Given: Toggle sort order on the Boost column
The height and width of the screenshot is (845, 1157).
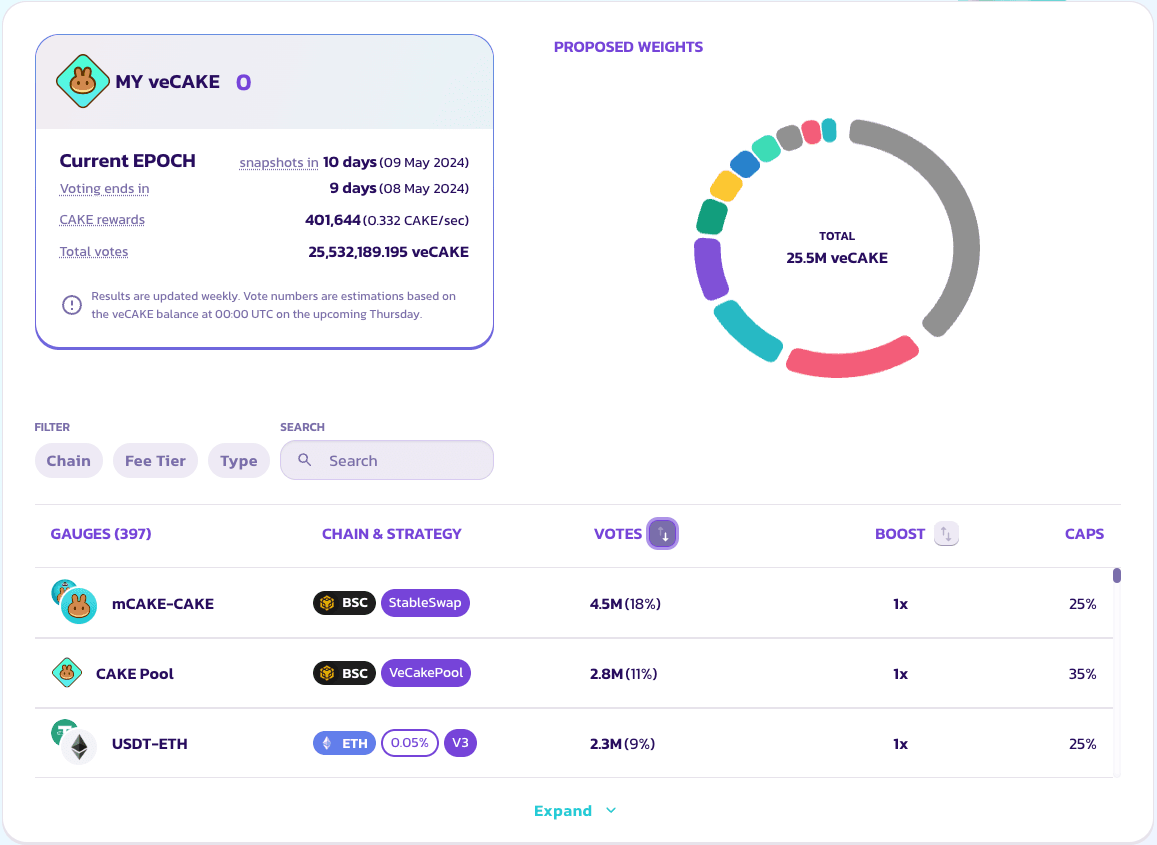Looking at the screenshot, I should pos(946,534).
